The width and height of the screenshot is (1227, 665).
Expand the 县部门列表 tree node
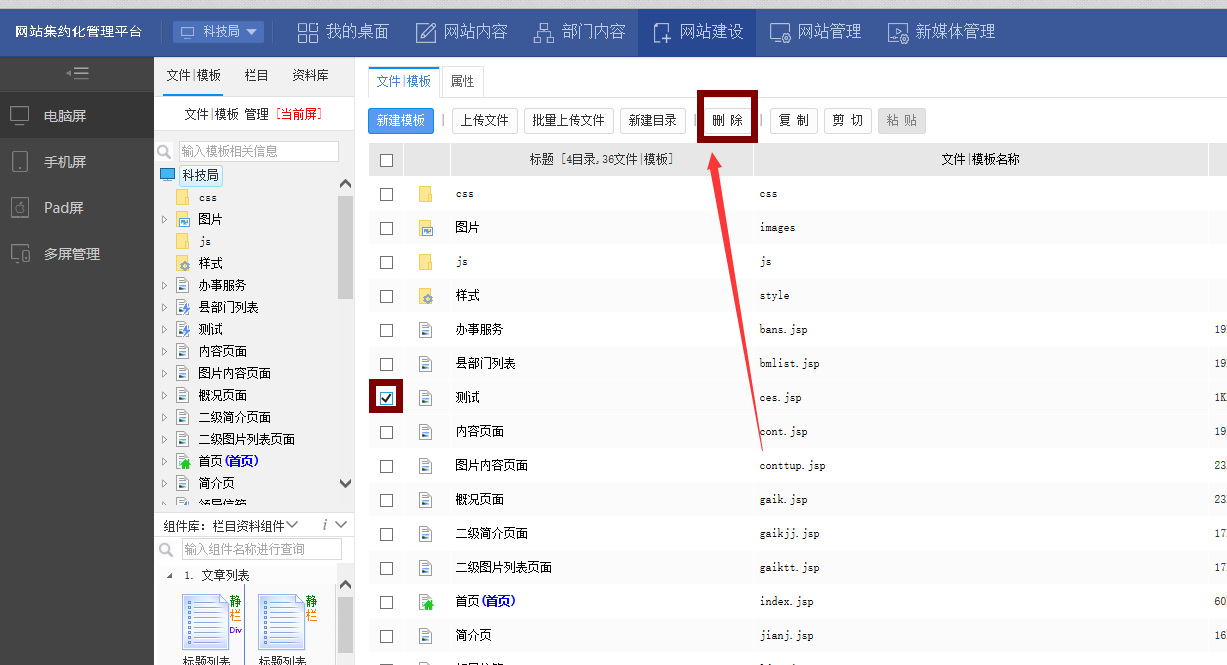164,307
